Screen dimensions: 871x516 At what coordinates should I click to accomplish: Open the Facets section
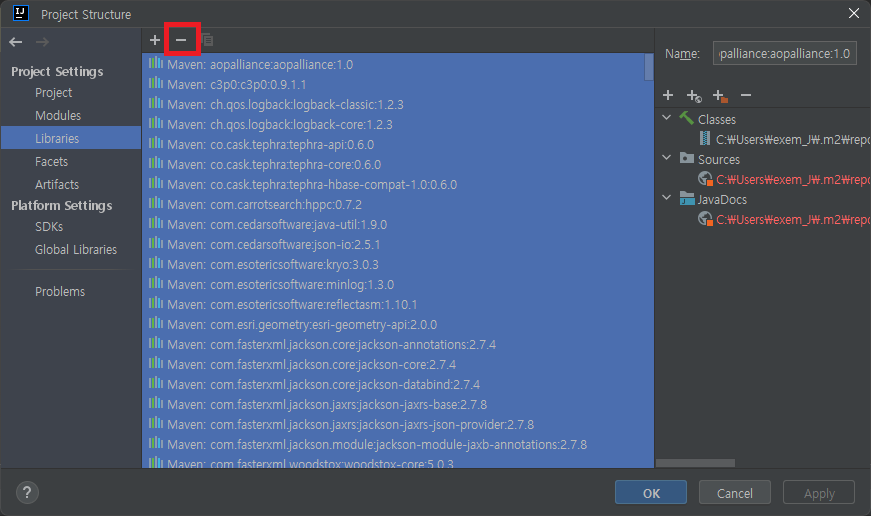tap(51, 162)
